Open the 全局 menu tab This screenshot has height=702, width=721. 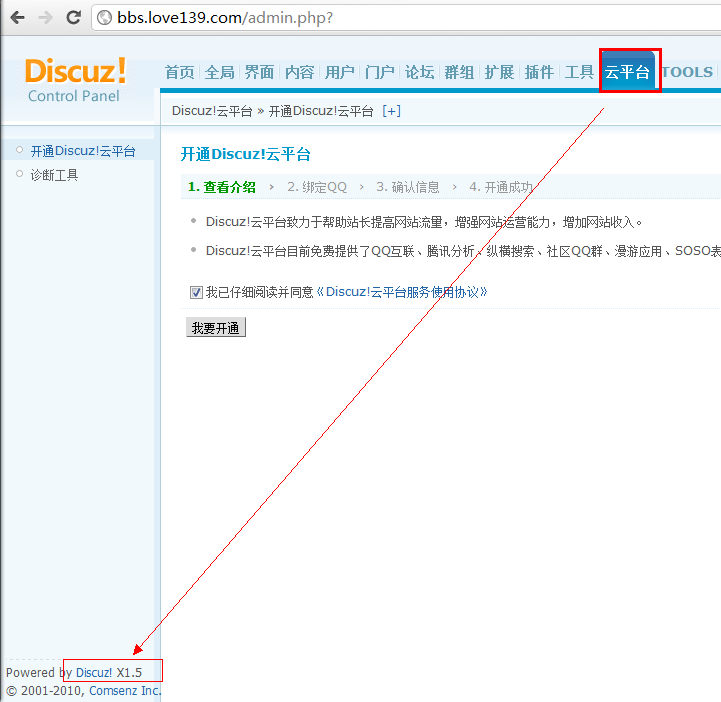pyautogui.click(x=219, y=72)
